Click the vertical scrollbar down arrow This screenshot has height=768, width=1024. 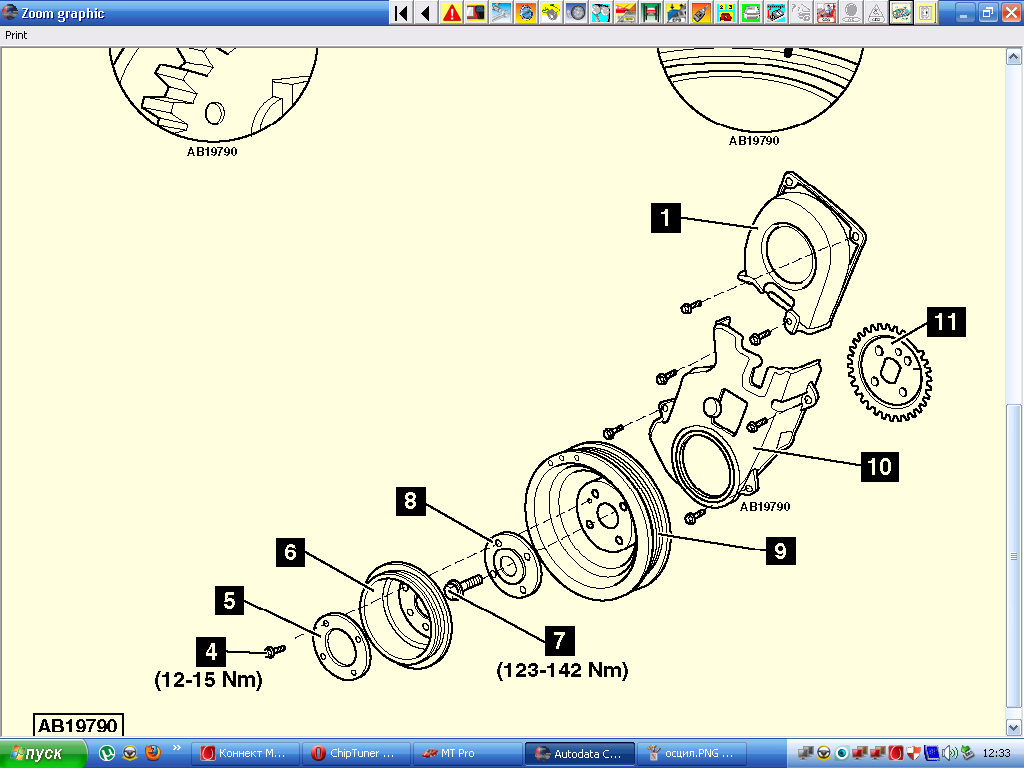(x=1014, y=726)
